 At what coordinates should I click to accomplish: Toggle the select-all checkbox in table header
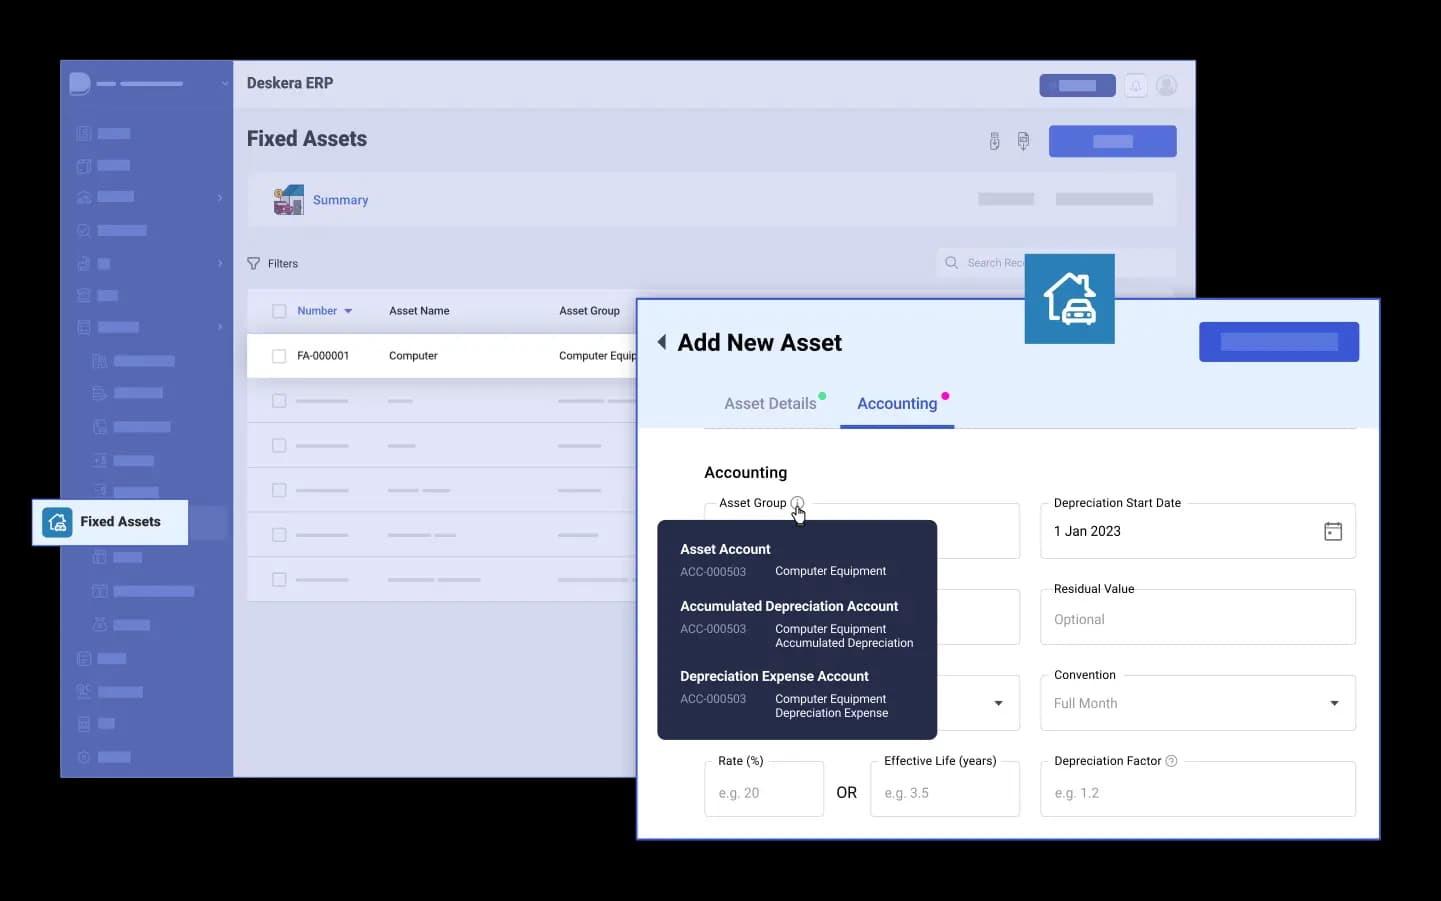pyautogui.click(x=279, y=311)
